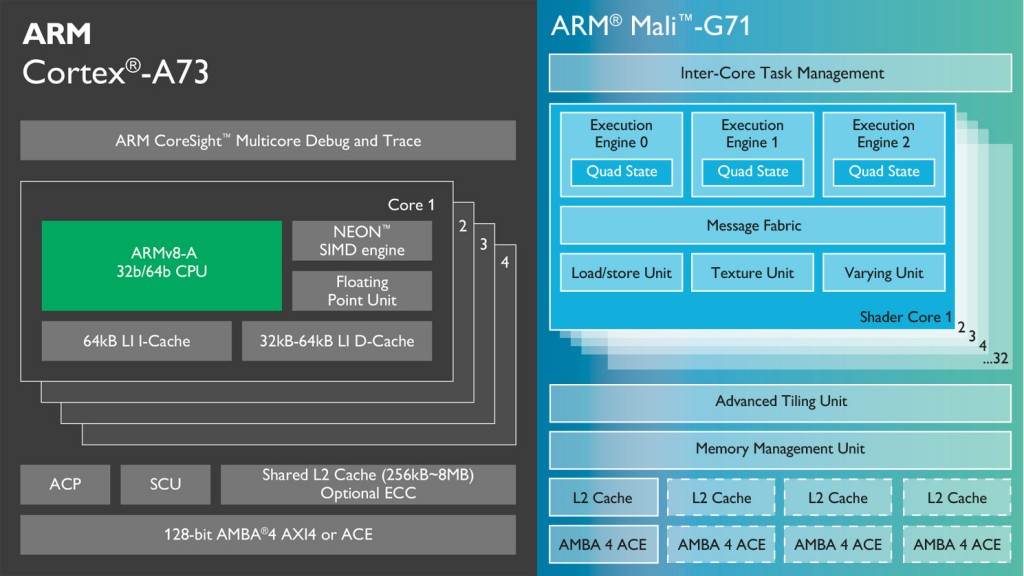The width and height of the screenshot is (1024, 576).
Task: Click the NEON SIMD engine block
Action: (x=361, y=240)
